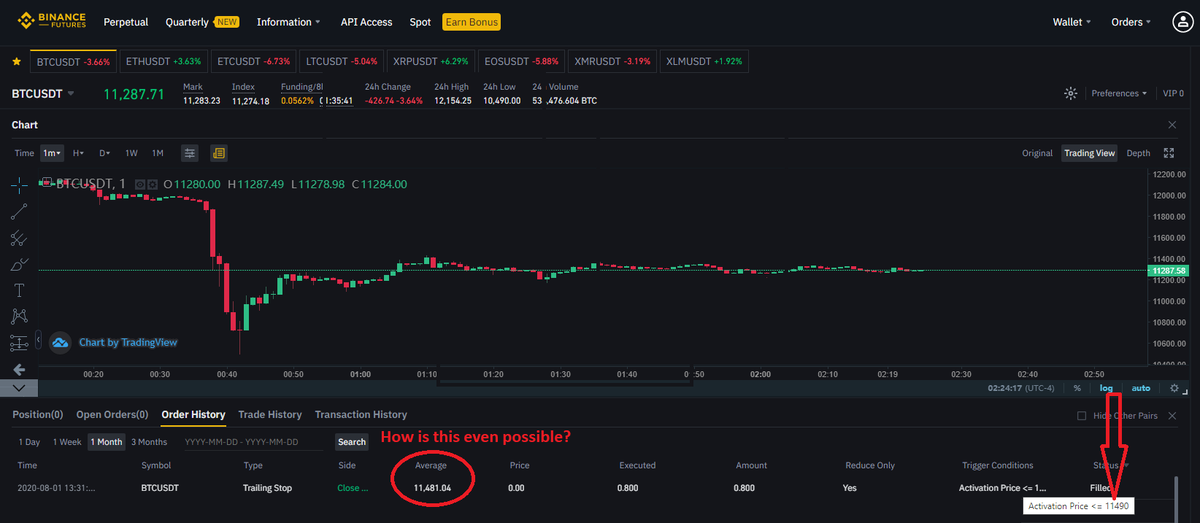Toggle the light theme sun icon
The height and width of the screenshot is (523, 1200).
1071,93
